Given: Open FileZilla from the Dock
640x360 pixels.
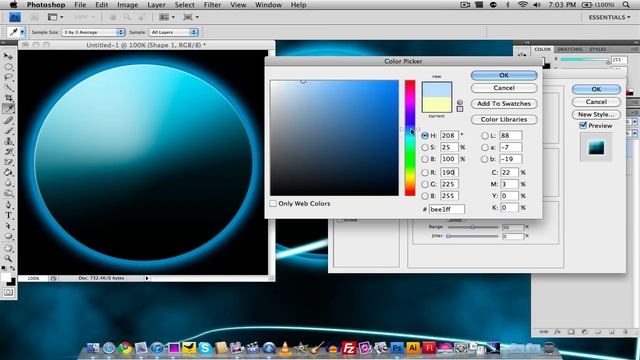Looking at the screenshot, I should 348,348.
